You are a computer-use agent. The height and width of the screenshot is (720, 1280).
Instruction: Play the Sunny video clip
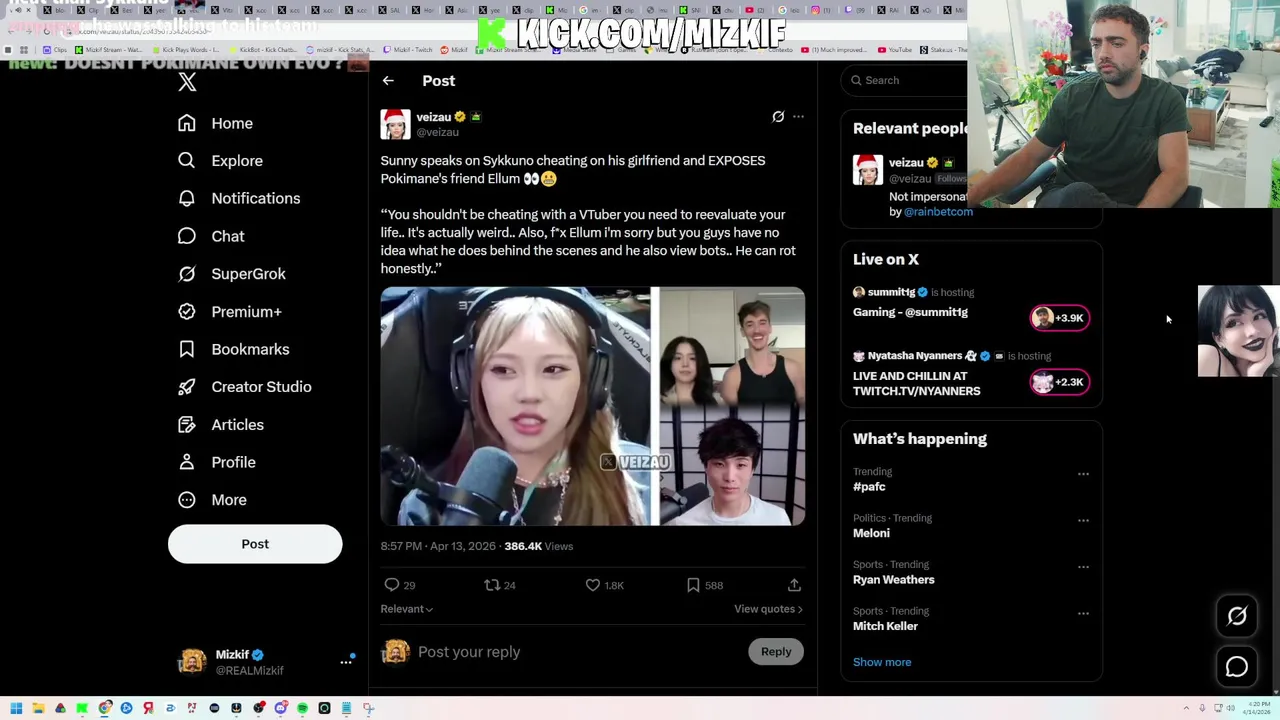[593, 406]
